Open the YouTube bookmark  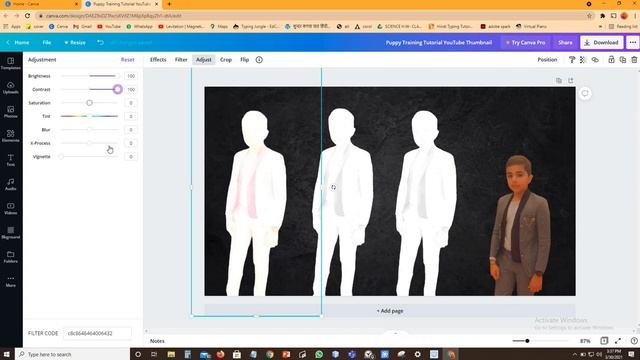click(109, 26)
